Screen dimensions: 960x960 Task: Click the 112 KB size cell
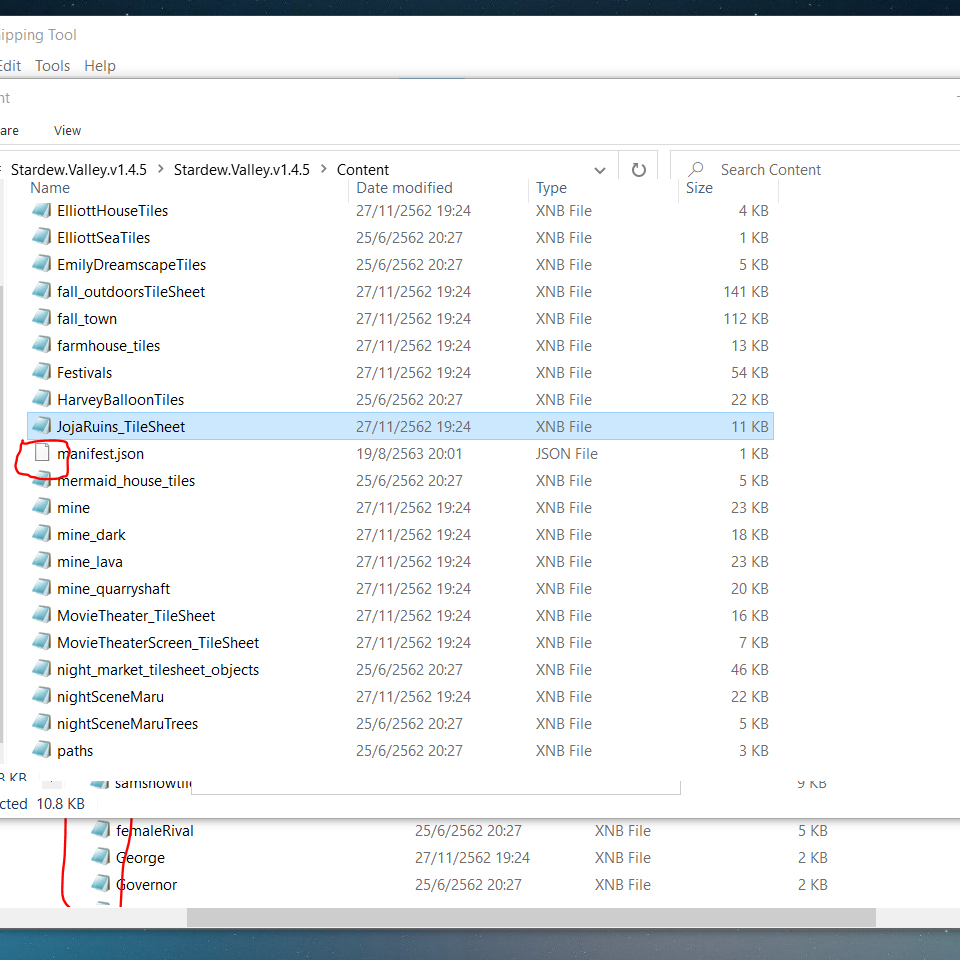tap(746, 318)
